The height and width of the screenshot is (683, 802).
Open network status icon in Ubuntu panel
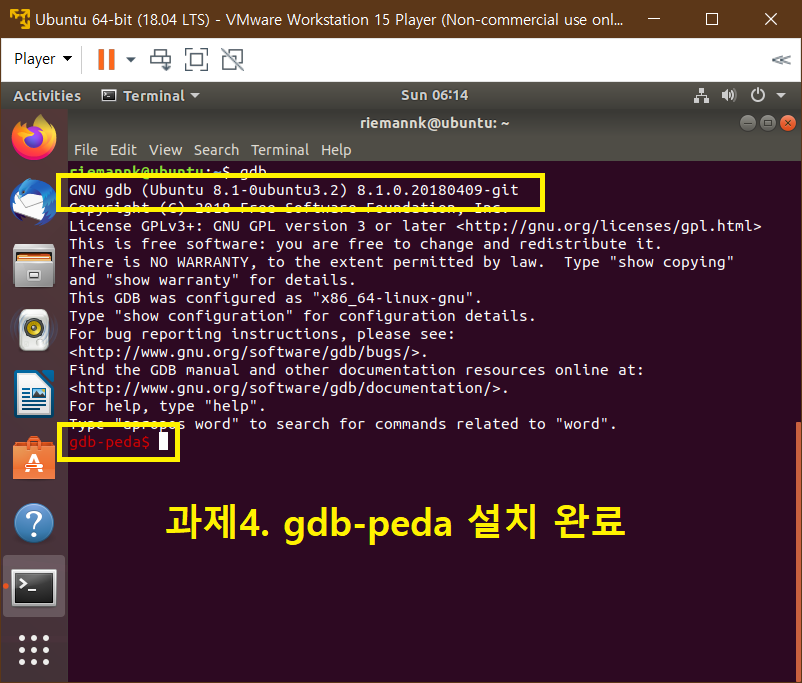tap(701, 95)
